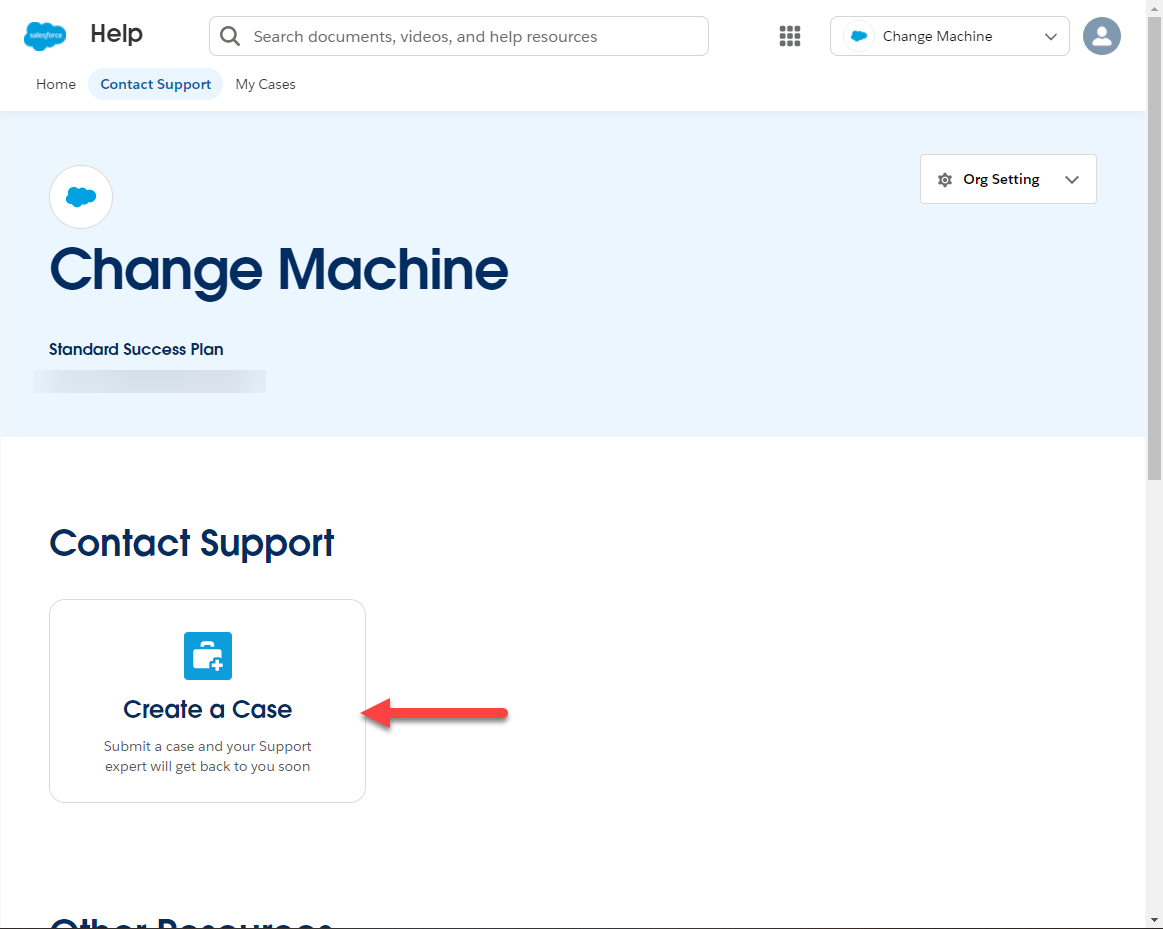
Task: Open the app launcher grid icon
Action: click(x=790, y=36)
